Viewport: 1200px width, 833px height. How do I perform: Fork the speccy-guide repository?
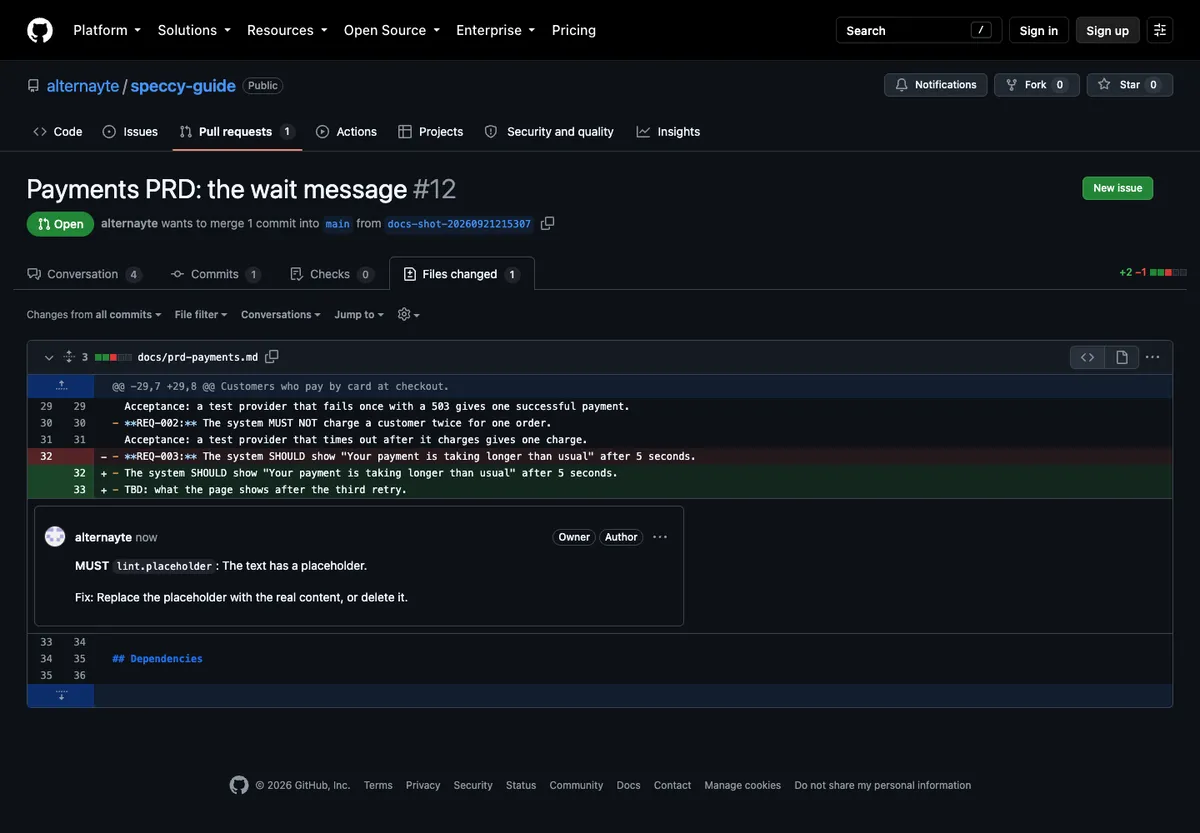1037,85
